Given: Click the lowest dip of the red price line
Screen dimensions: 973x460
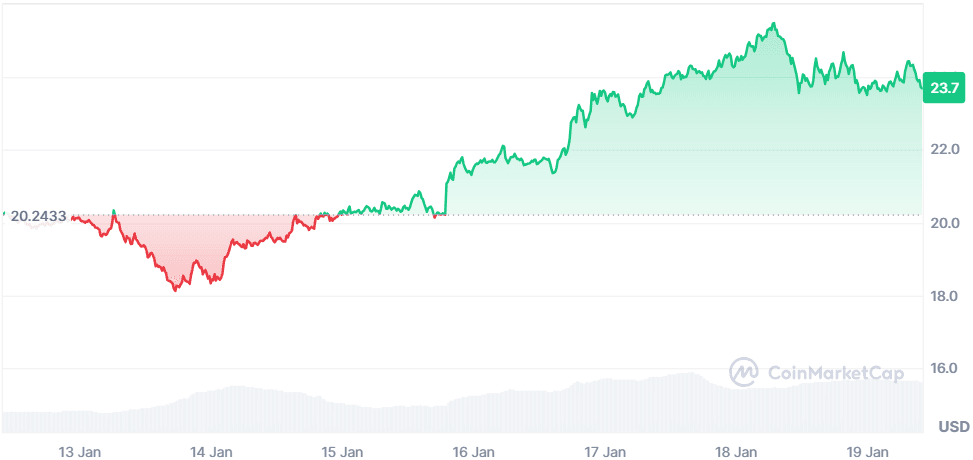Looking at the screenshot, I should pyautogui.click(x=175, y=290).
